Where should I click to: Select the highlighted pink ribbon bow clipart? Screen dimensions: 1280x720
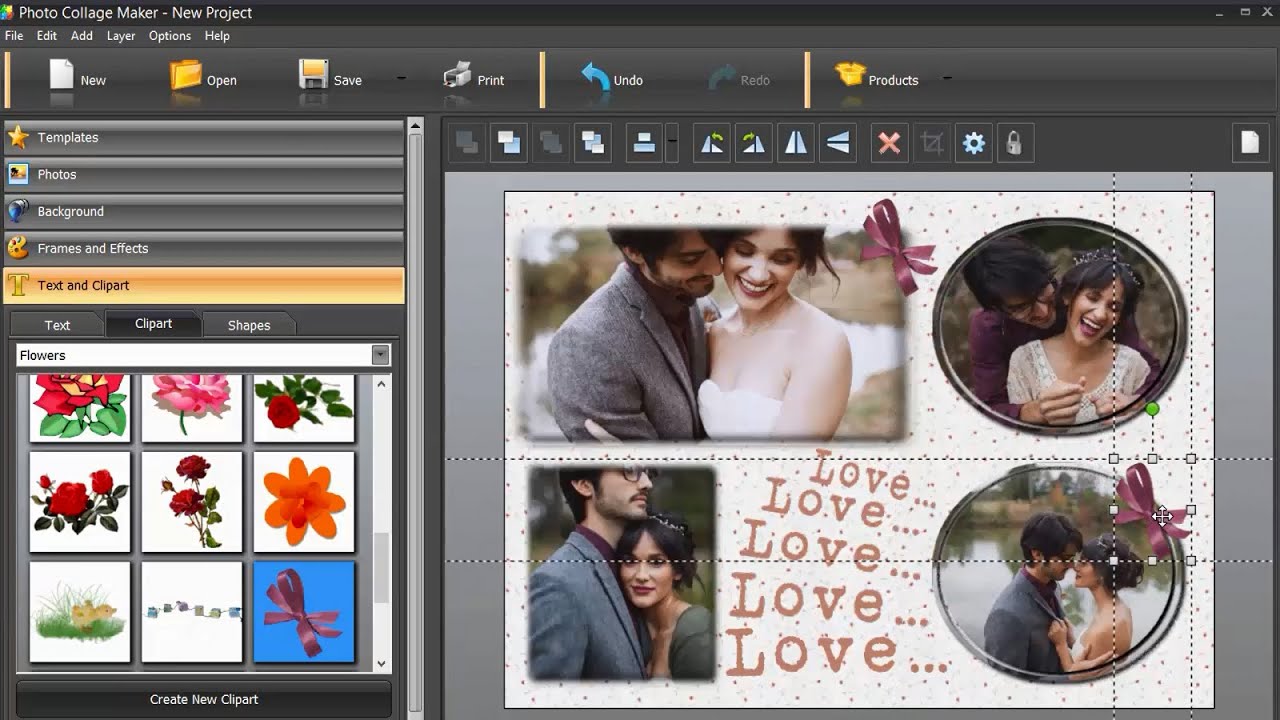304,611
